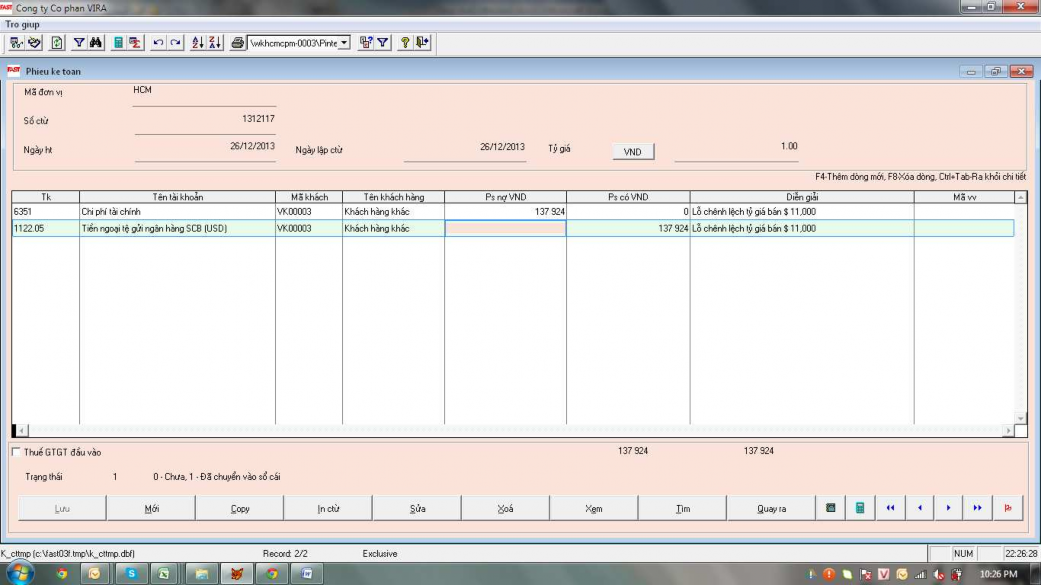Click the grid's horizontal scrollbar right arrow

(x=1008, y=431)
